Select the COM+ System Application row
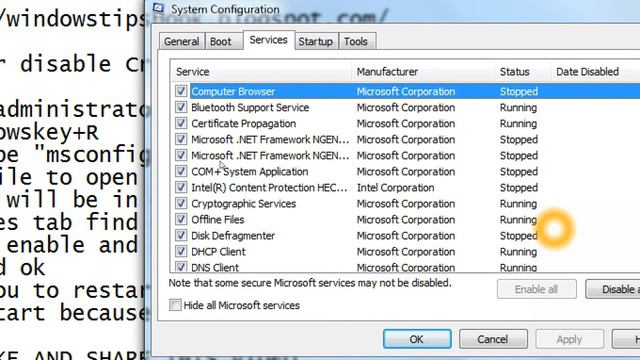640x360 pixels. pyautogui.click(x=406, y=171)
